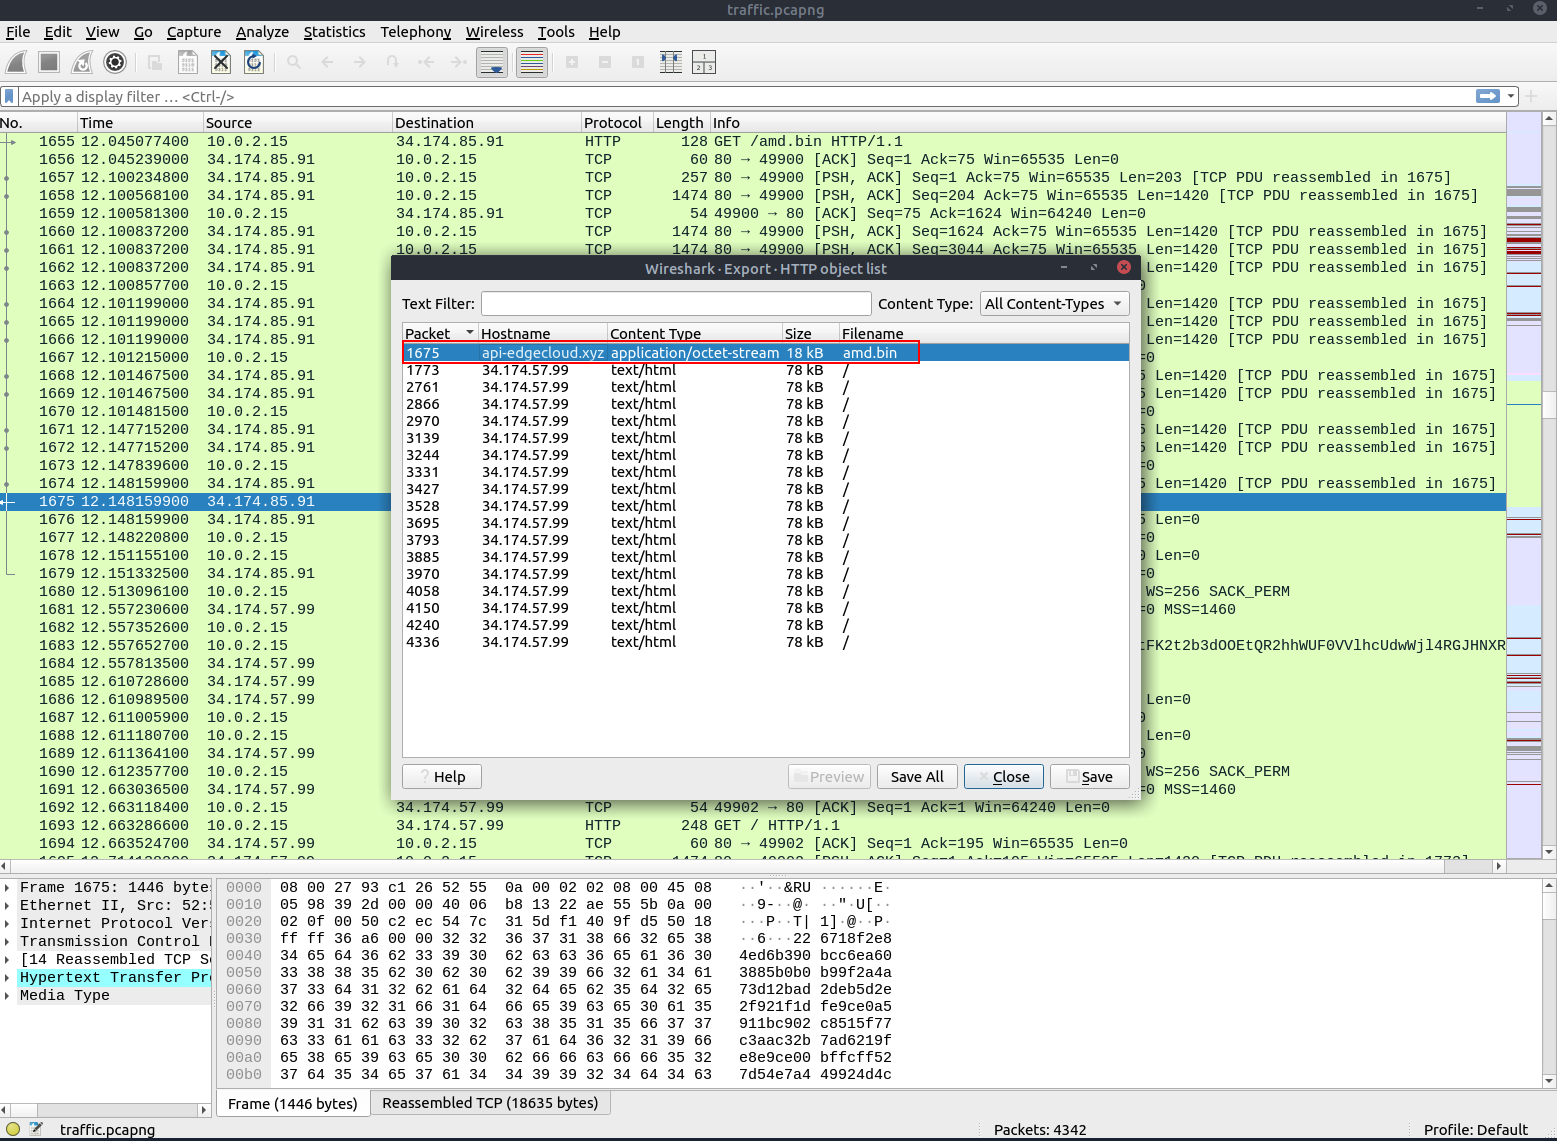Screen dimensions: 1557x1141
Task: Add a display filter button with plus icon
Action: coord(1531,96)
